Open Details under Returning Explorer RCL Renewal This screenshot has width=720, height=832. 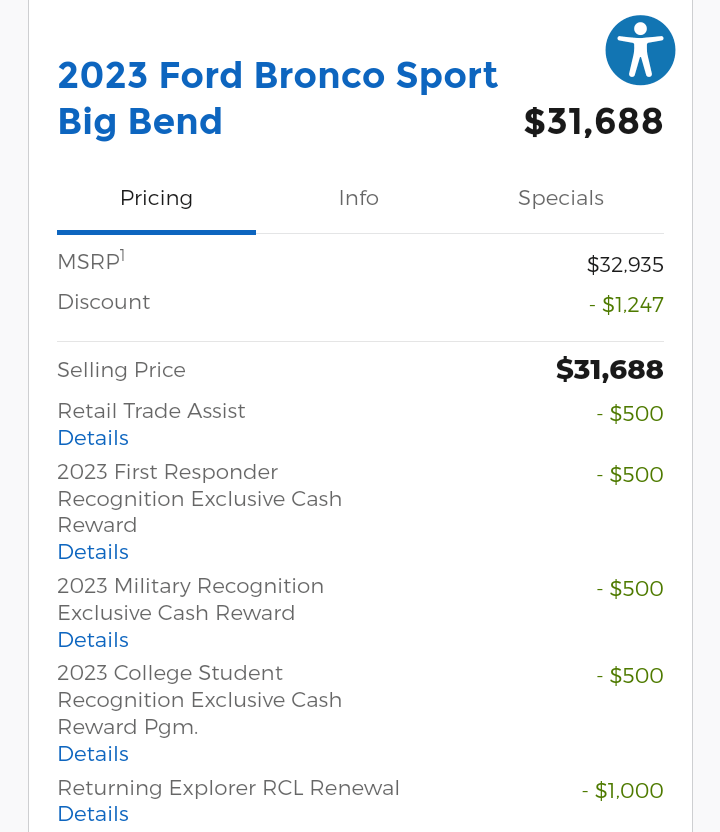[93, 814]
